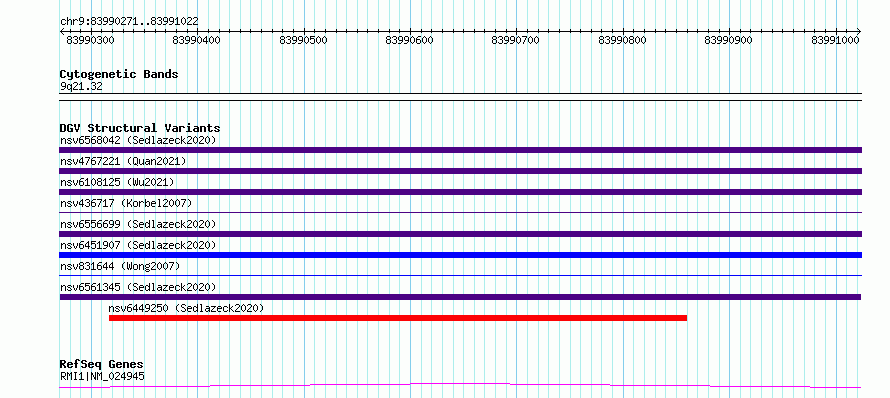Click ruler position 83990900
The width and height of the screenshot is (890, 398).
click(x=728, y=40)
